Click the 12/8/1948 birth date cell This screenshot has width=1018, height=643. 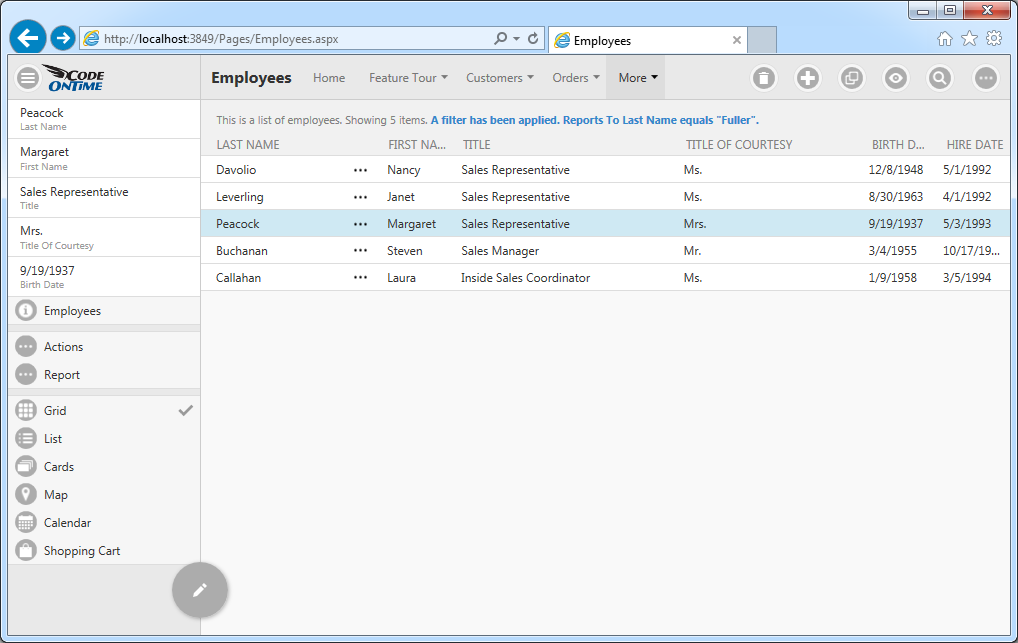895,170
